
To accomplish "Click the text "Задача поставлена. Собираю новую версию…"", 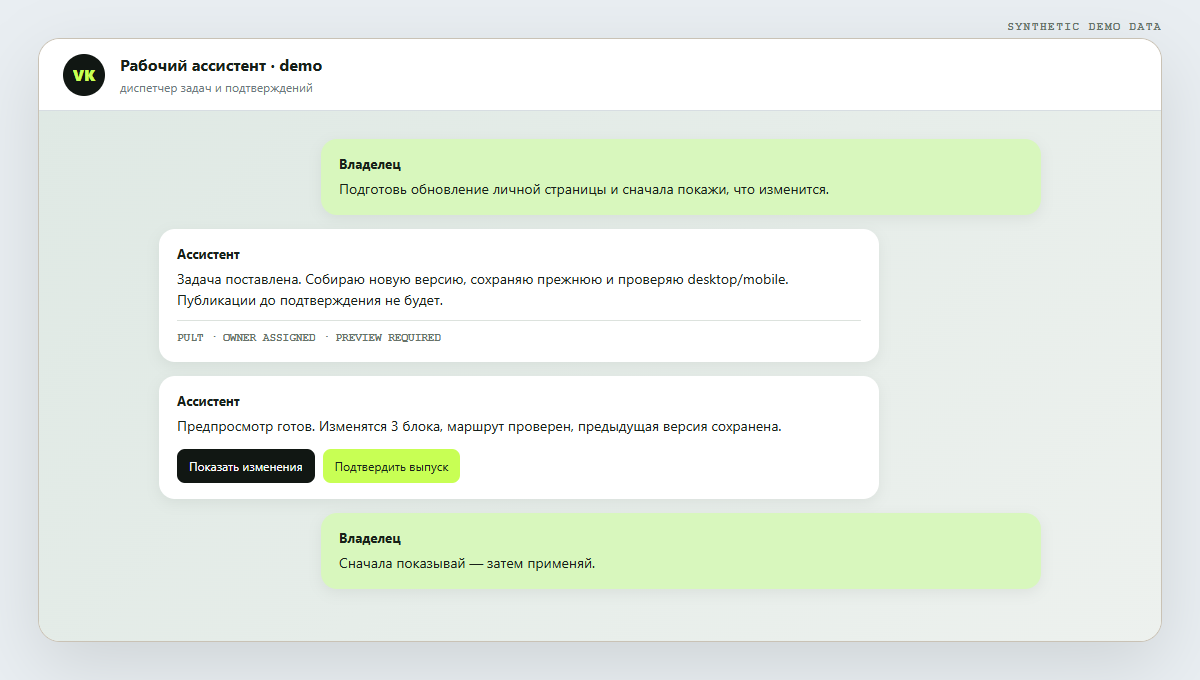I will point(483,279).
